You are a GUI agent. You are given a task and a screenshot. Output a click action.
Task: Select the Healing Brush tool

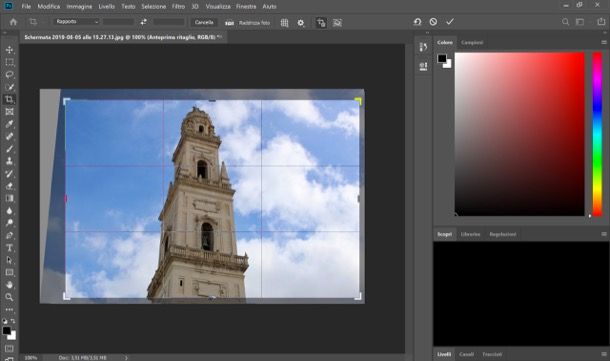coord(9,136)
